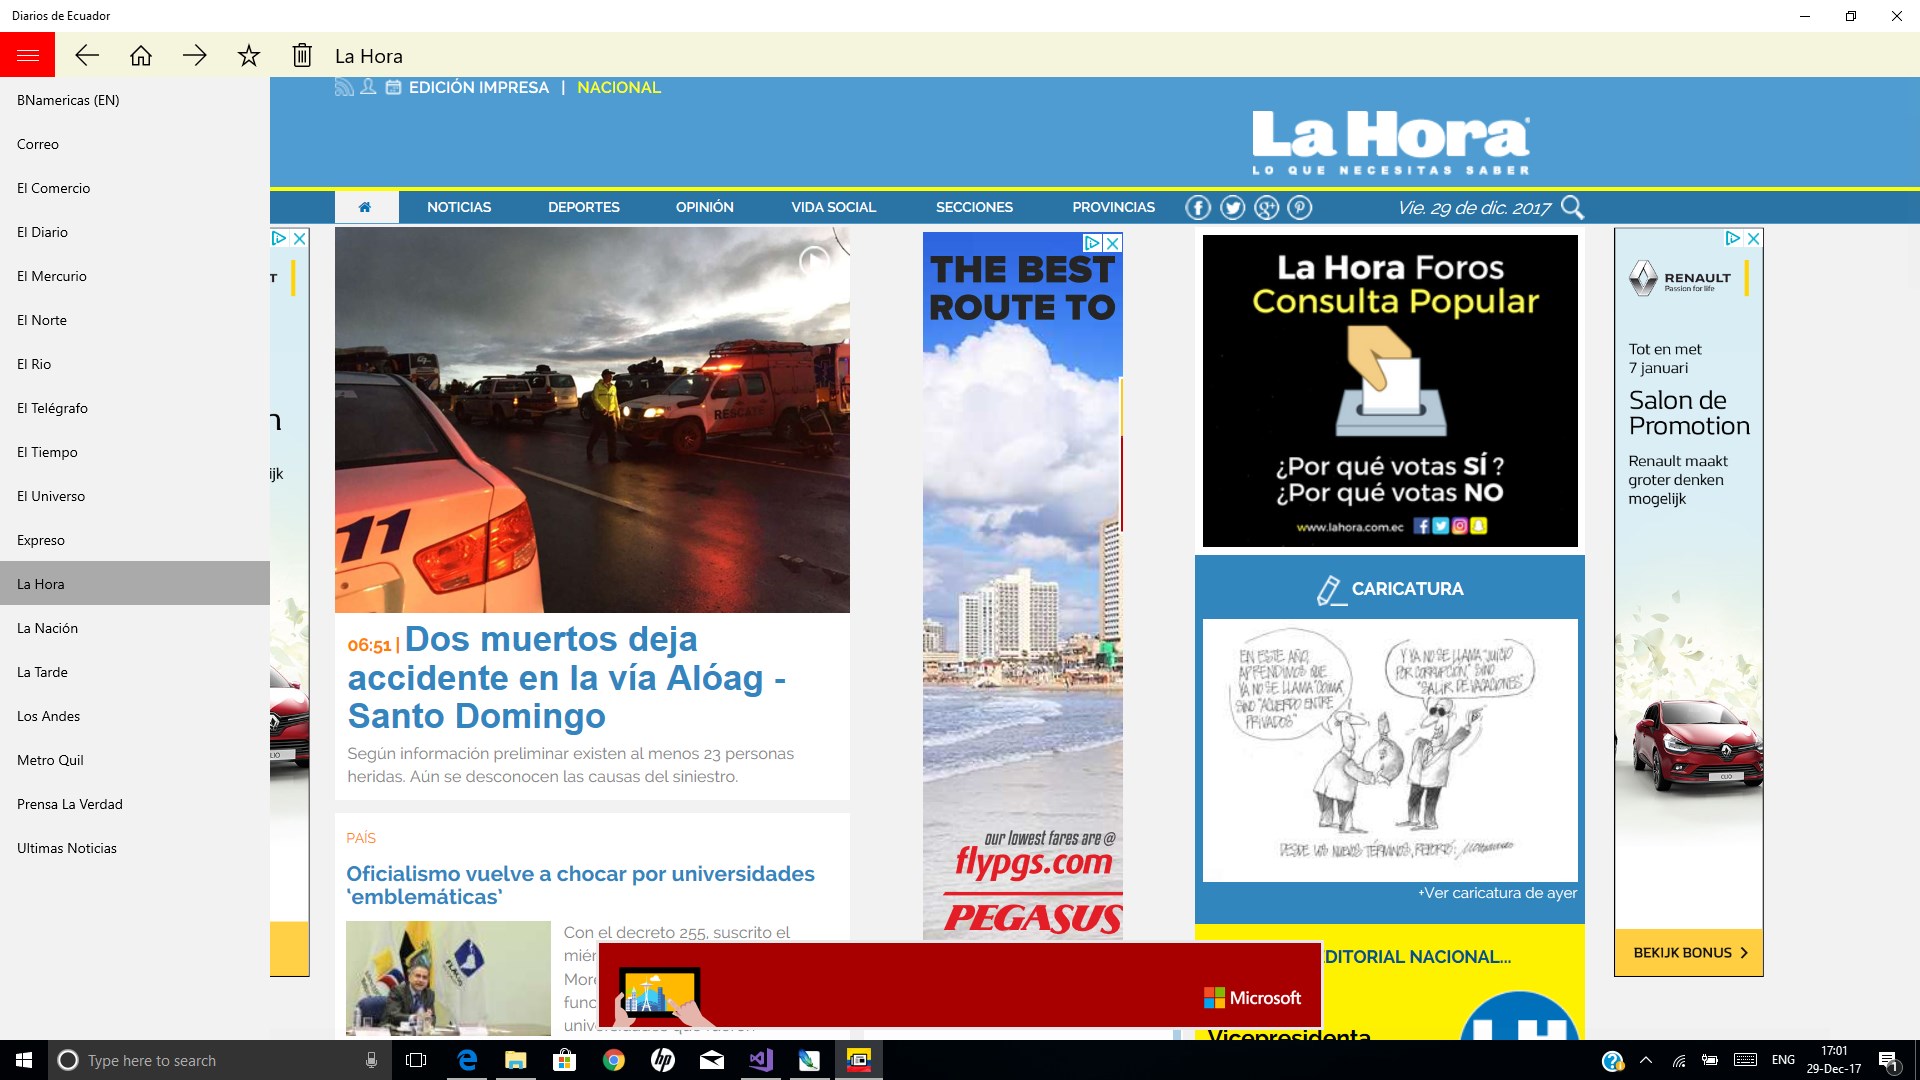Select the DEPORTES tab
The height and width of the screenshot is (1080, 1920).
tap(583, 207)
